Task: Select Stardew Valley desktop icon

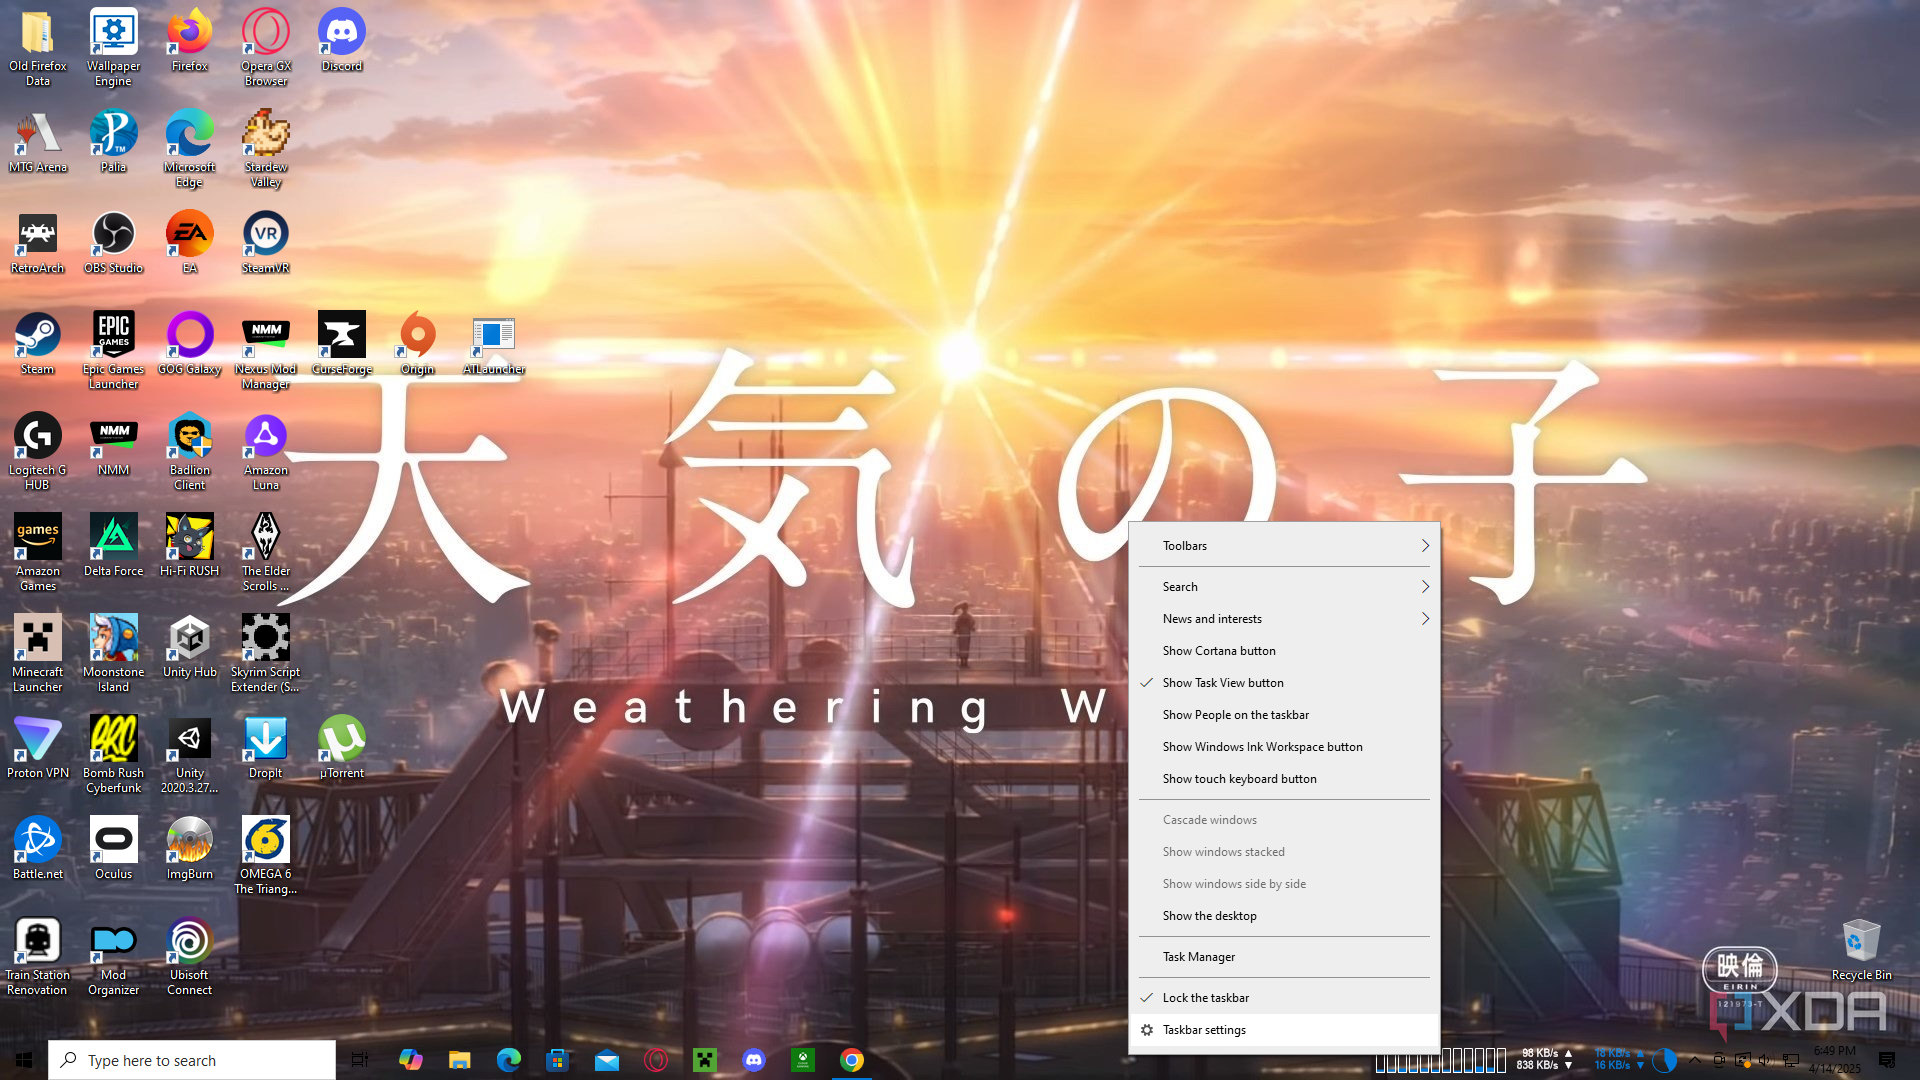Action: [266, 148]
